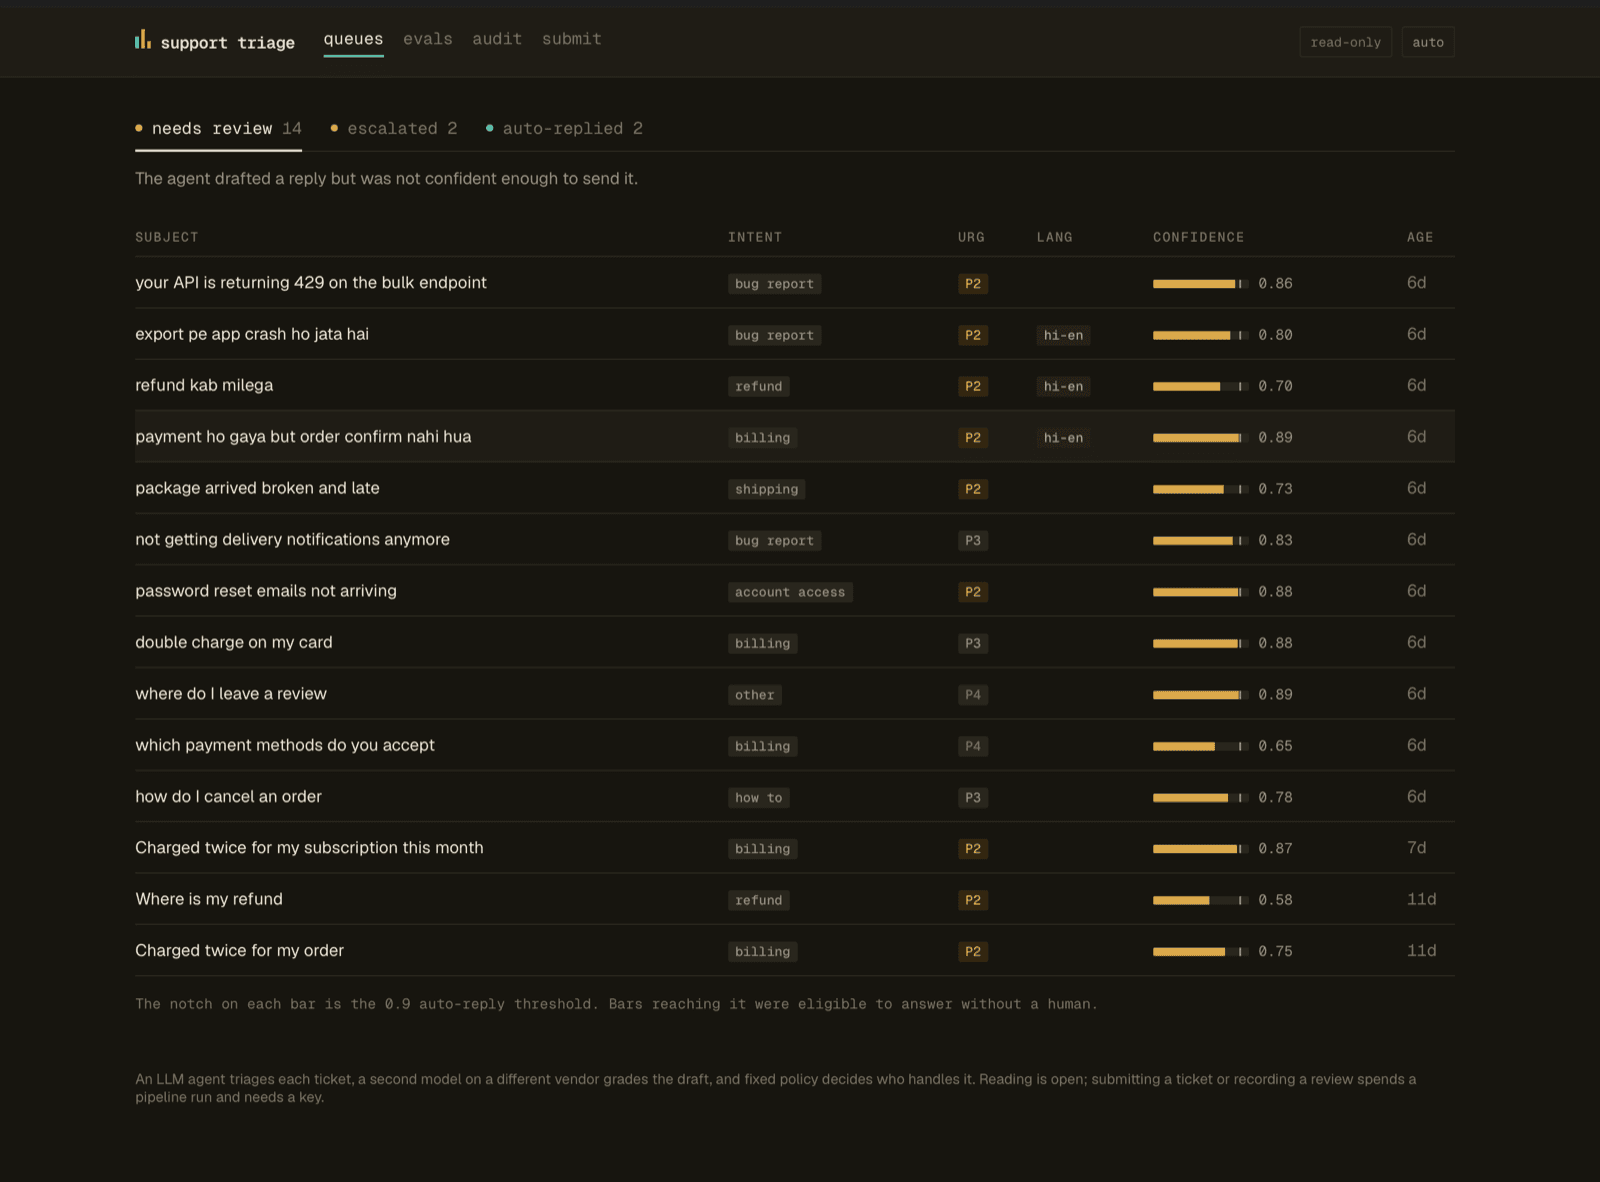Click the confidence bar showing 0.86
Image resolution: width=1600 pixels, height=1182 pixels.
(x=1200, y=284)
